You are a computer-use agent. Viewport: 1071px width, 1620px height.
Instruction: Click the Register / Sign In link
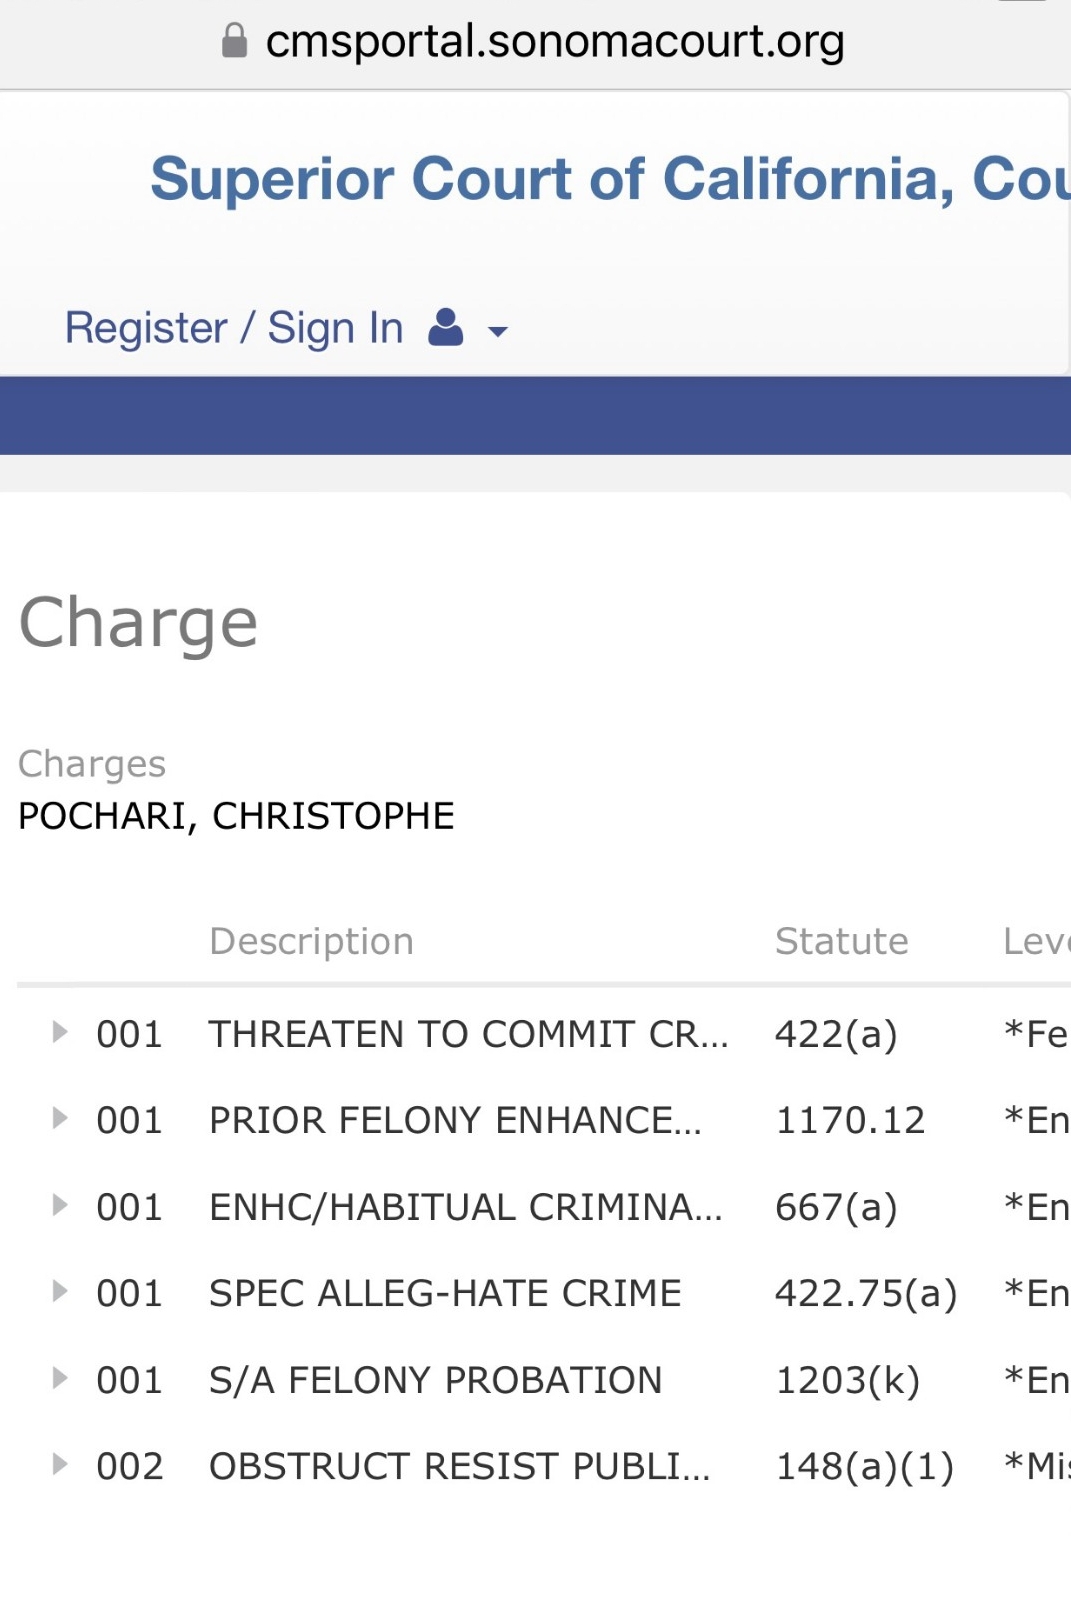(x=234, y=328)
